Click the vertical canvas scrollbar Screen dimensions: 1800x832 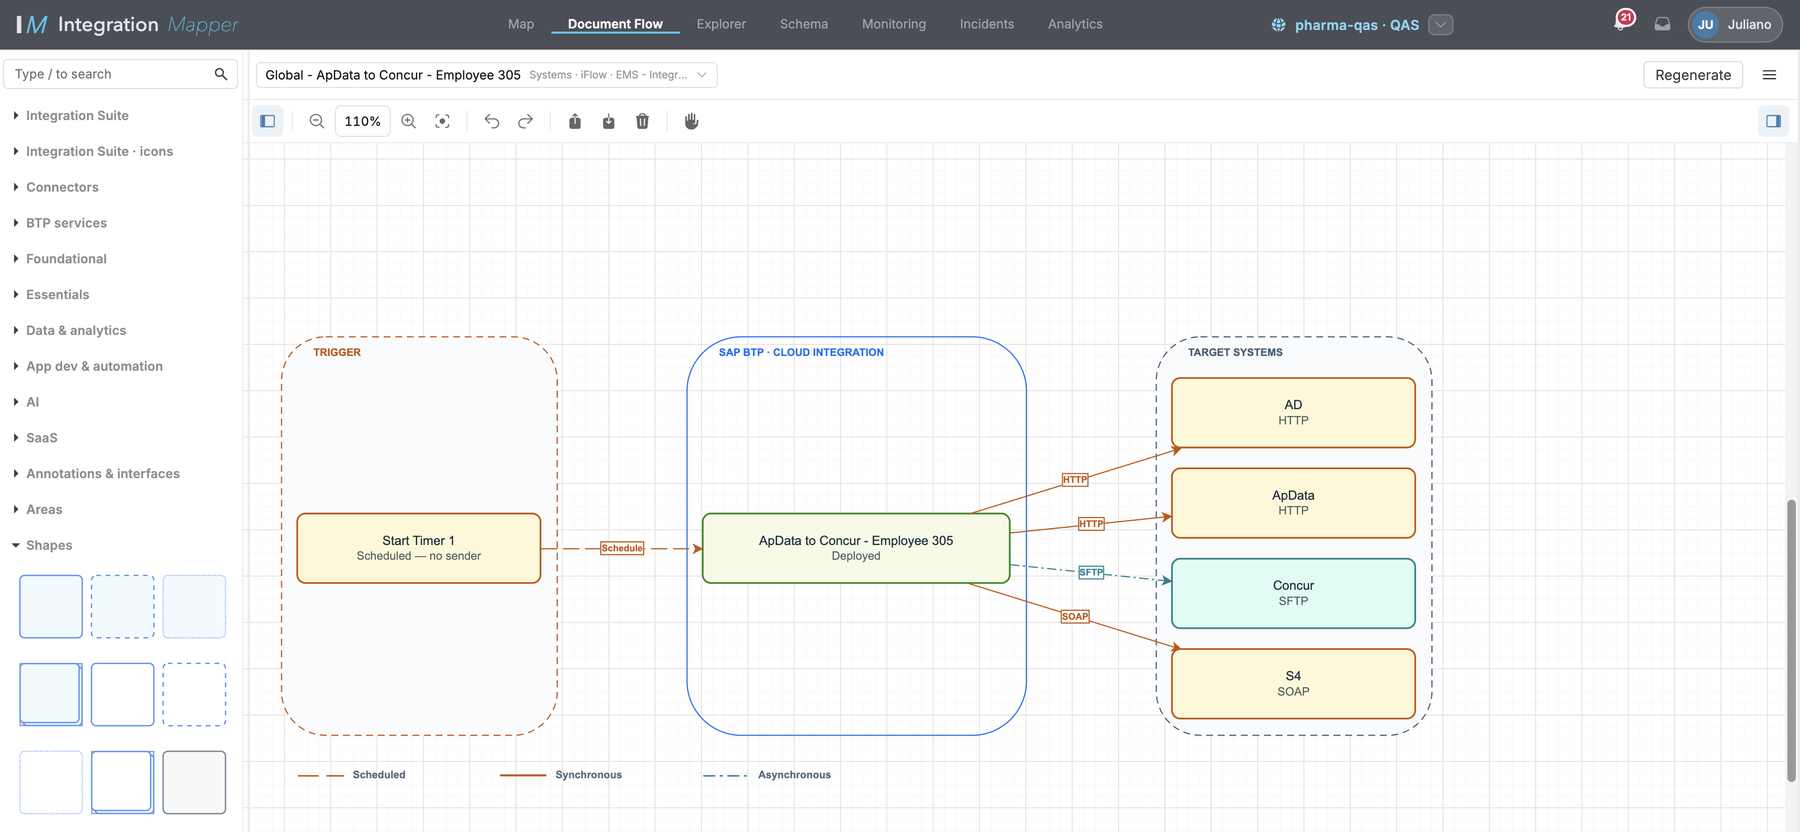[x=1792, y=640]
